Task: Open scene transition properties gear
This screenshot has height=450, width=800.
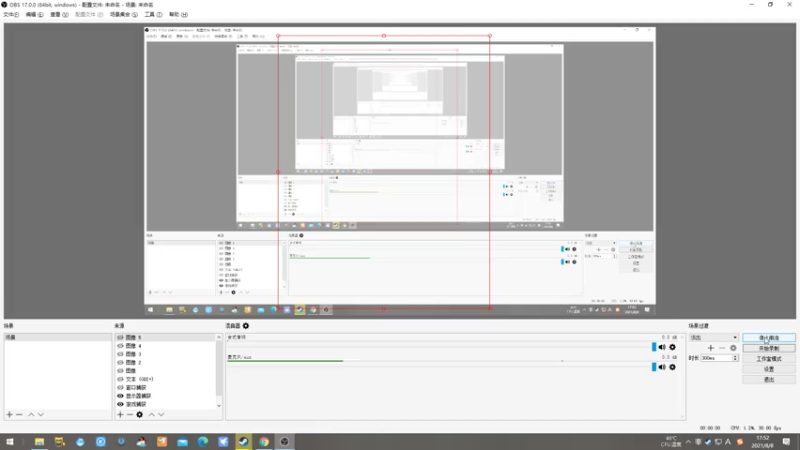Action: (733, 347)
